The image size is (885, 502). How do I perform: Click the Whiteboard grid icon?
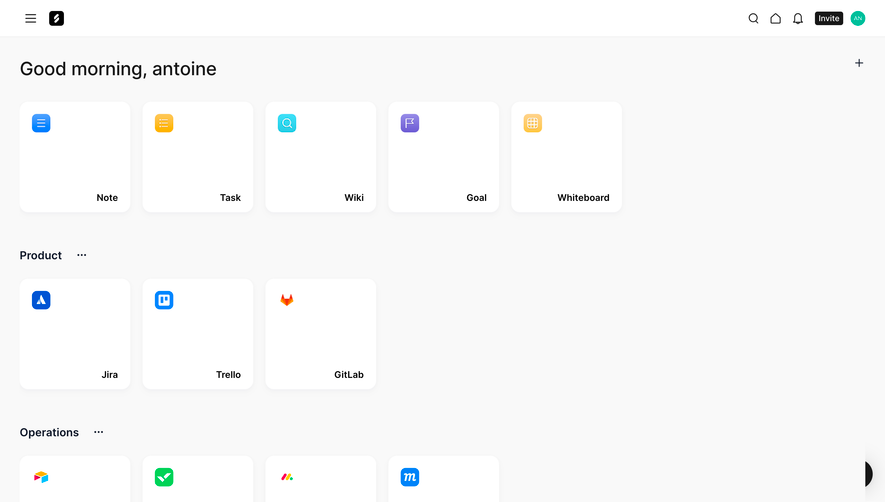click(x=533, y=123)
